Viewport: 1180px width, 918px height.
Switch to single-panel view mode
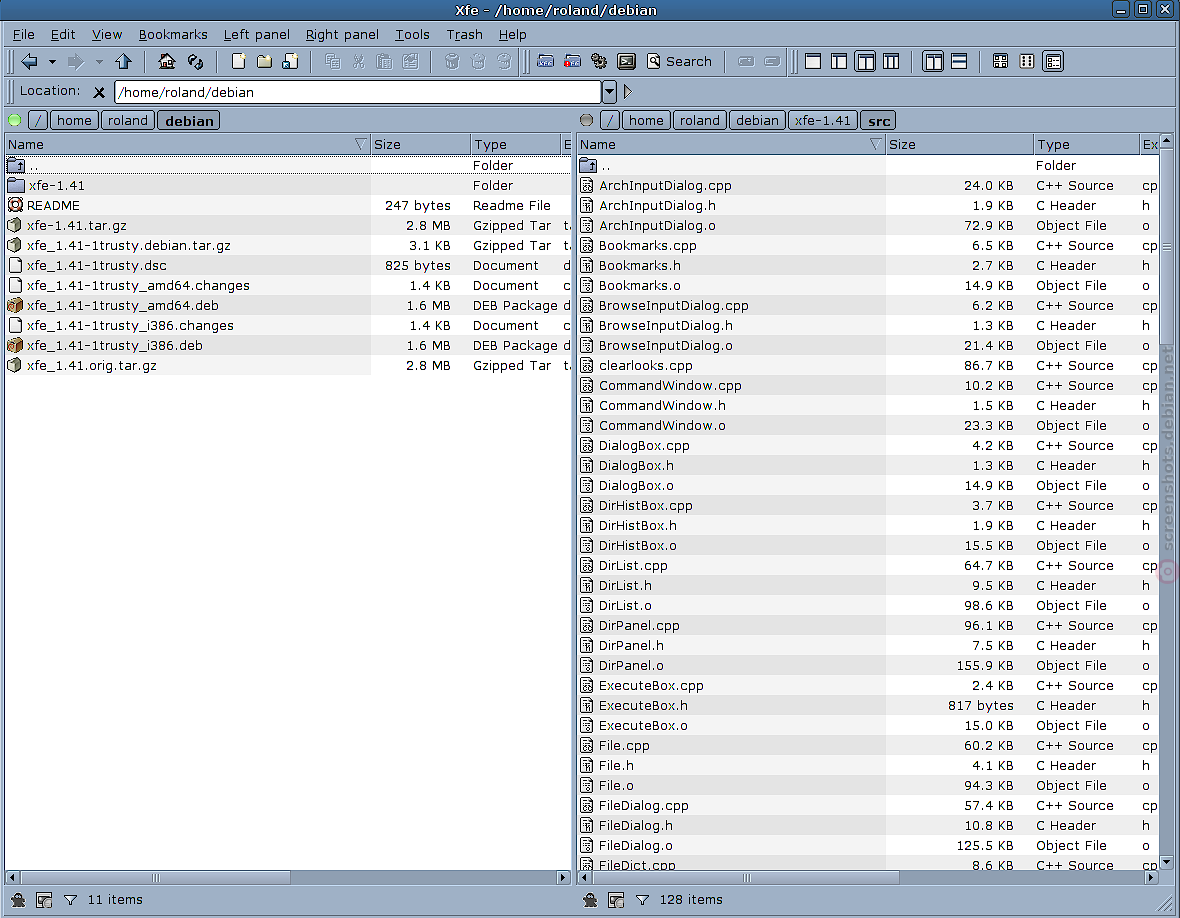pos(813,62)
